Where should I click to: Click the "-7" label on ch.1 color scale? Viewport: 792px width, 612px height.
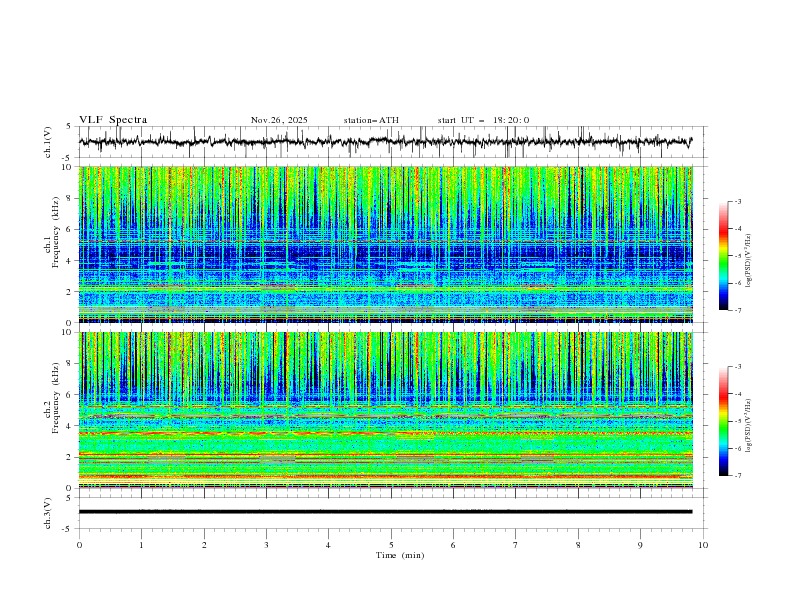[x=737, y=311]
